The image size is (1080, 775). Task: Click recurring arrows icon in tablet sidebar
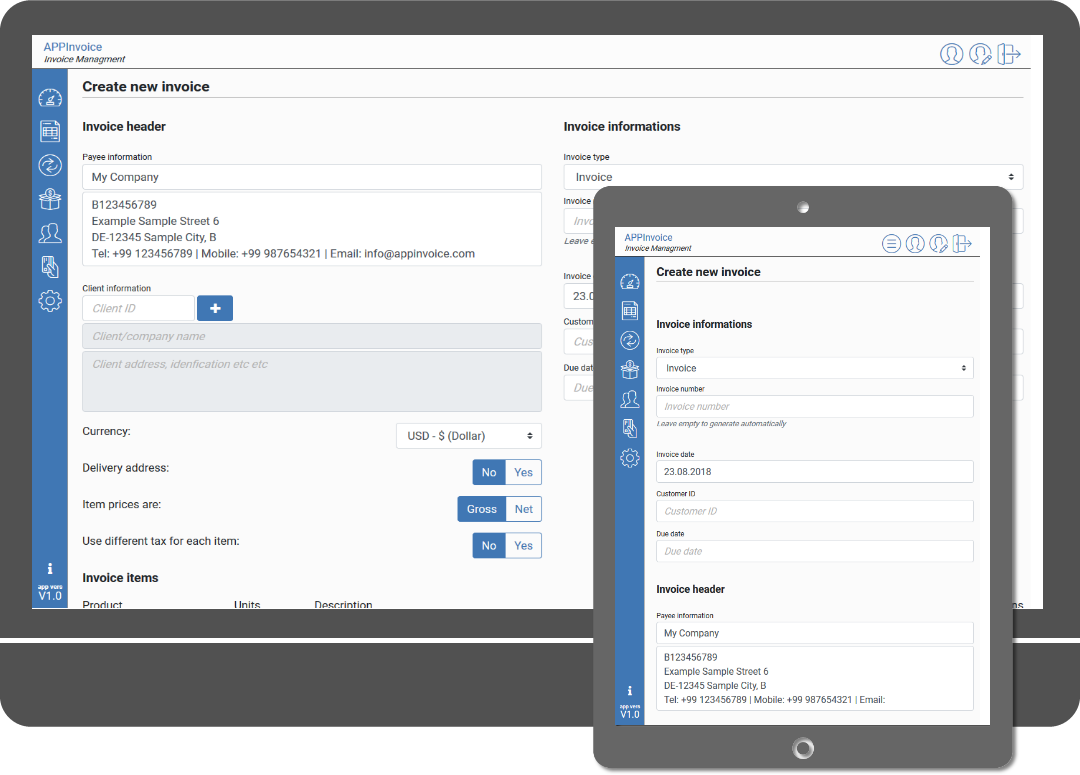click(630, 340)
